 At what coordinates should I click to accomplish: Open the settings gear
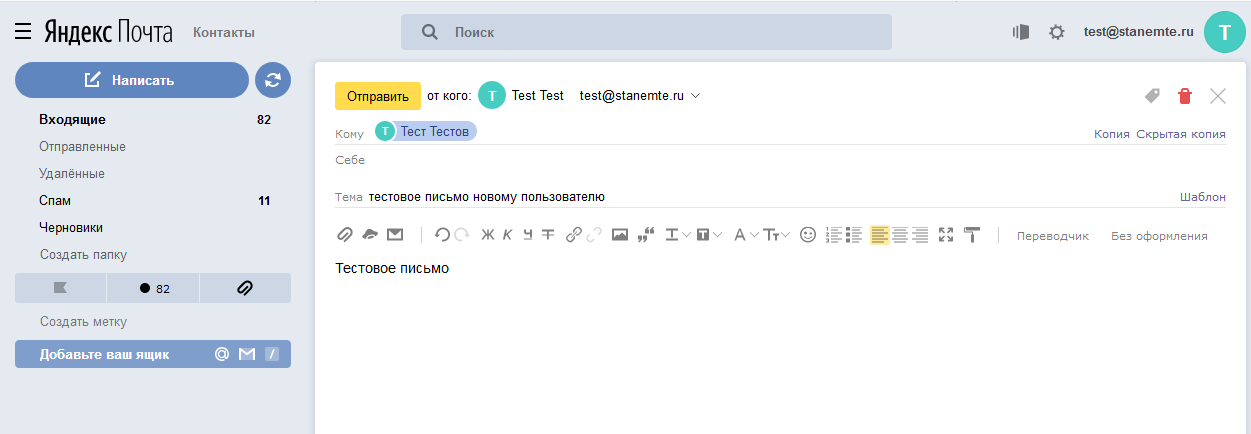(x=1056, y=32)
